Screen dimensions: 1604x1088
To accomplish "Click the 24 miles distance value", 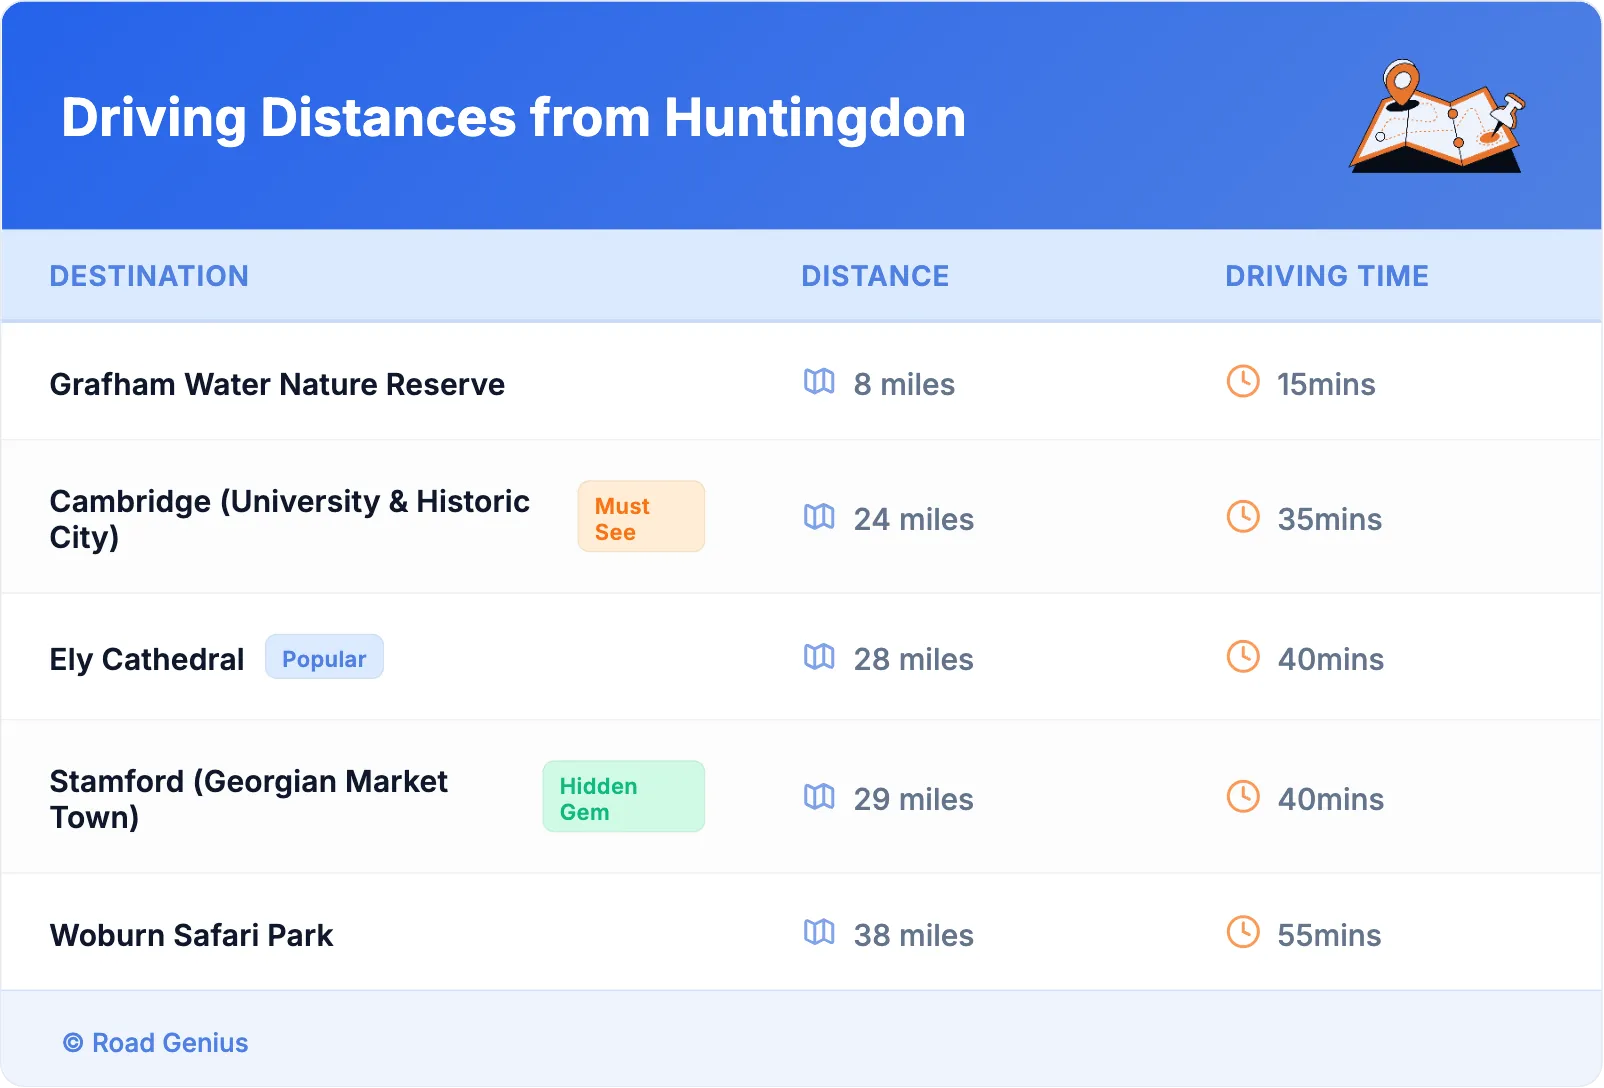I will (x=913, y=520).
